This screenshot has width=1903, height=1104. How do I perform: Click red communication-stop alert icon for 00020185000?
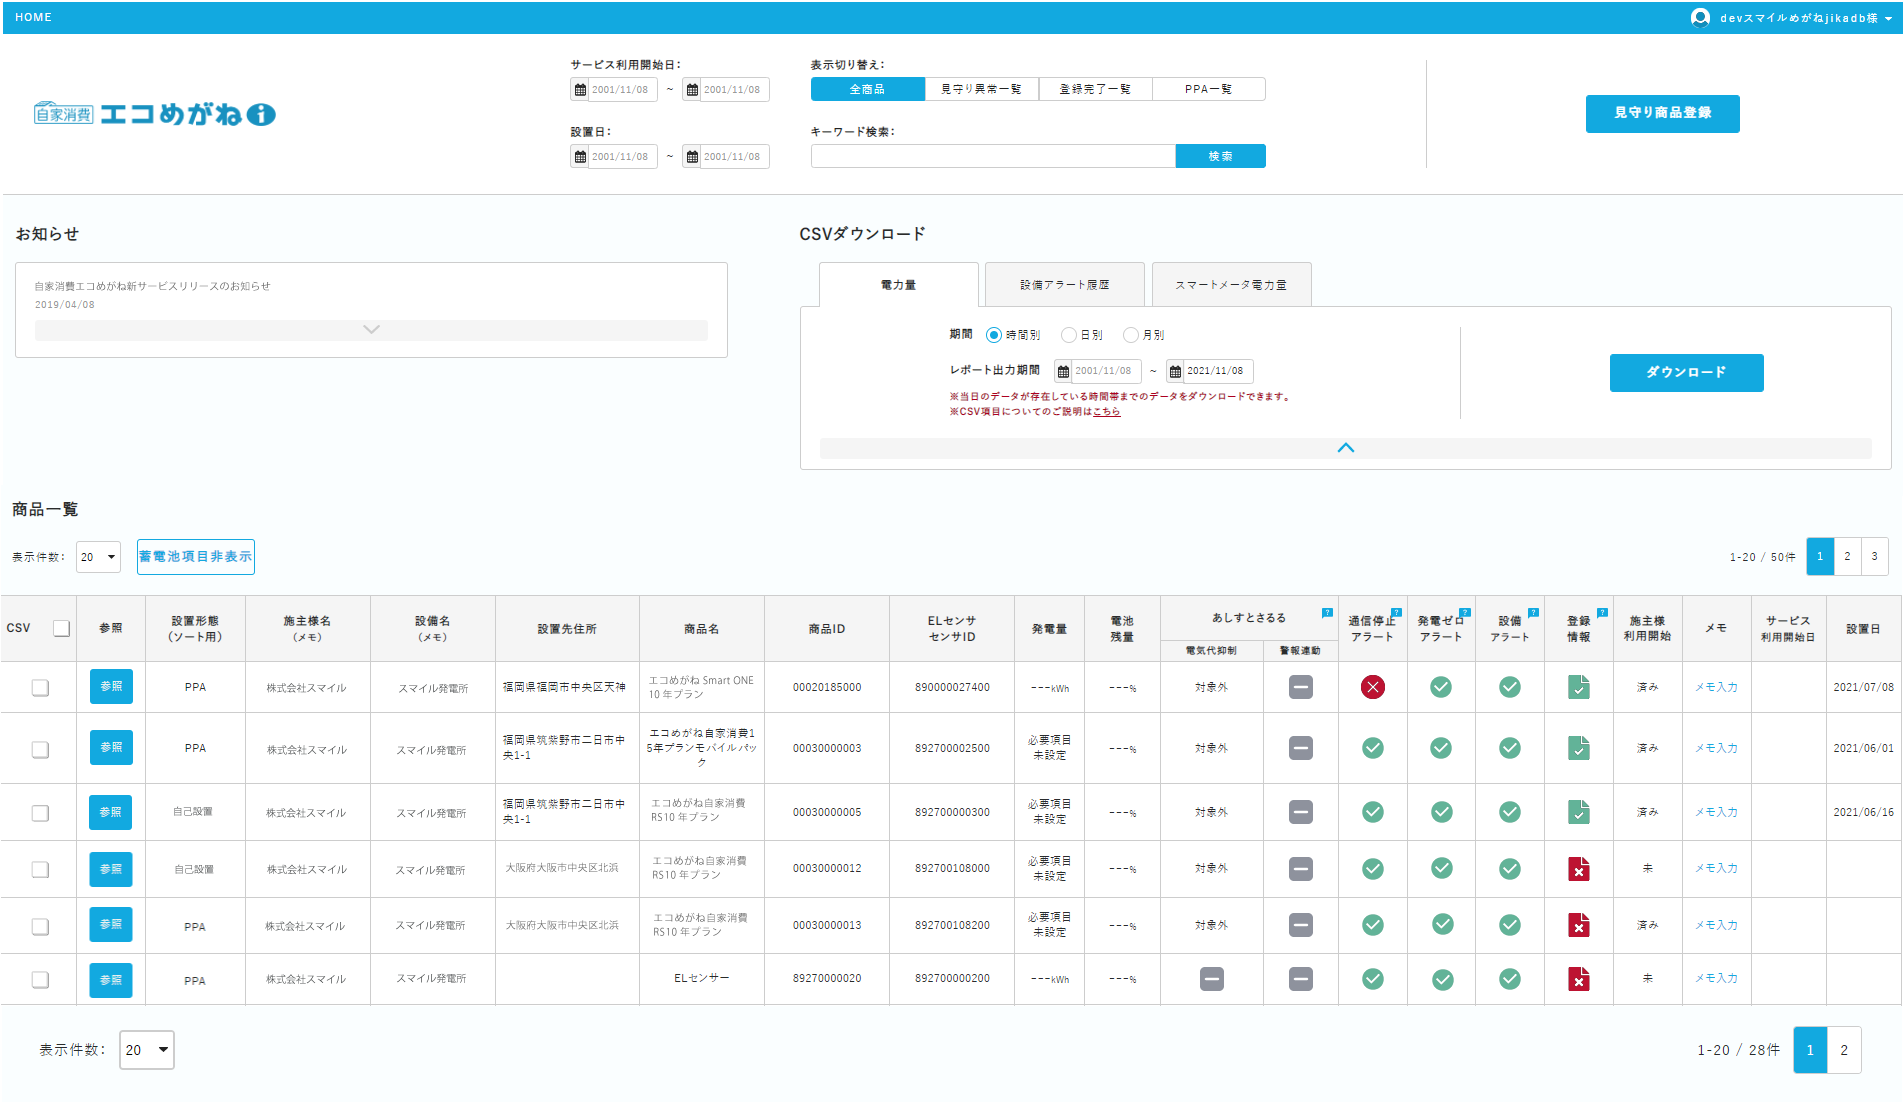(1373, 687)
